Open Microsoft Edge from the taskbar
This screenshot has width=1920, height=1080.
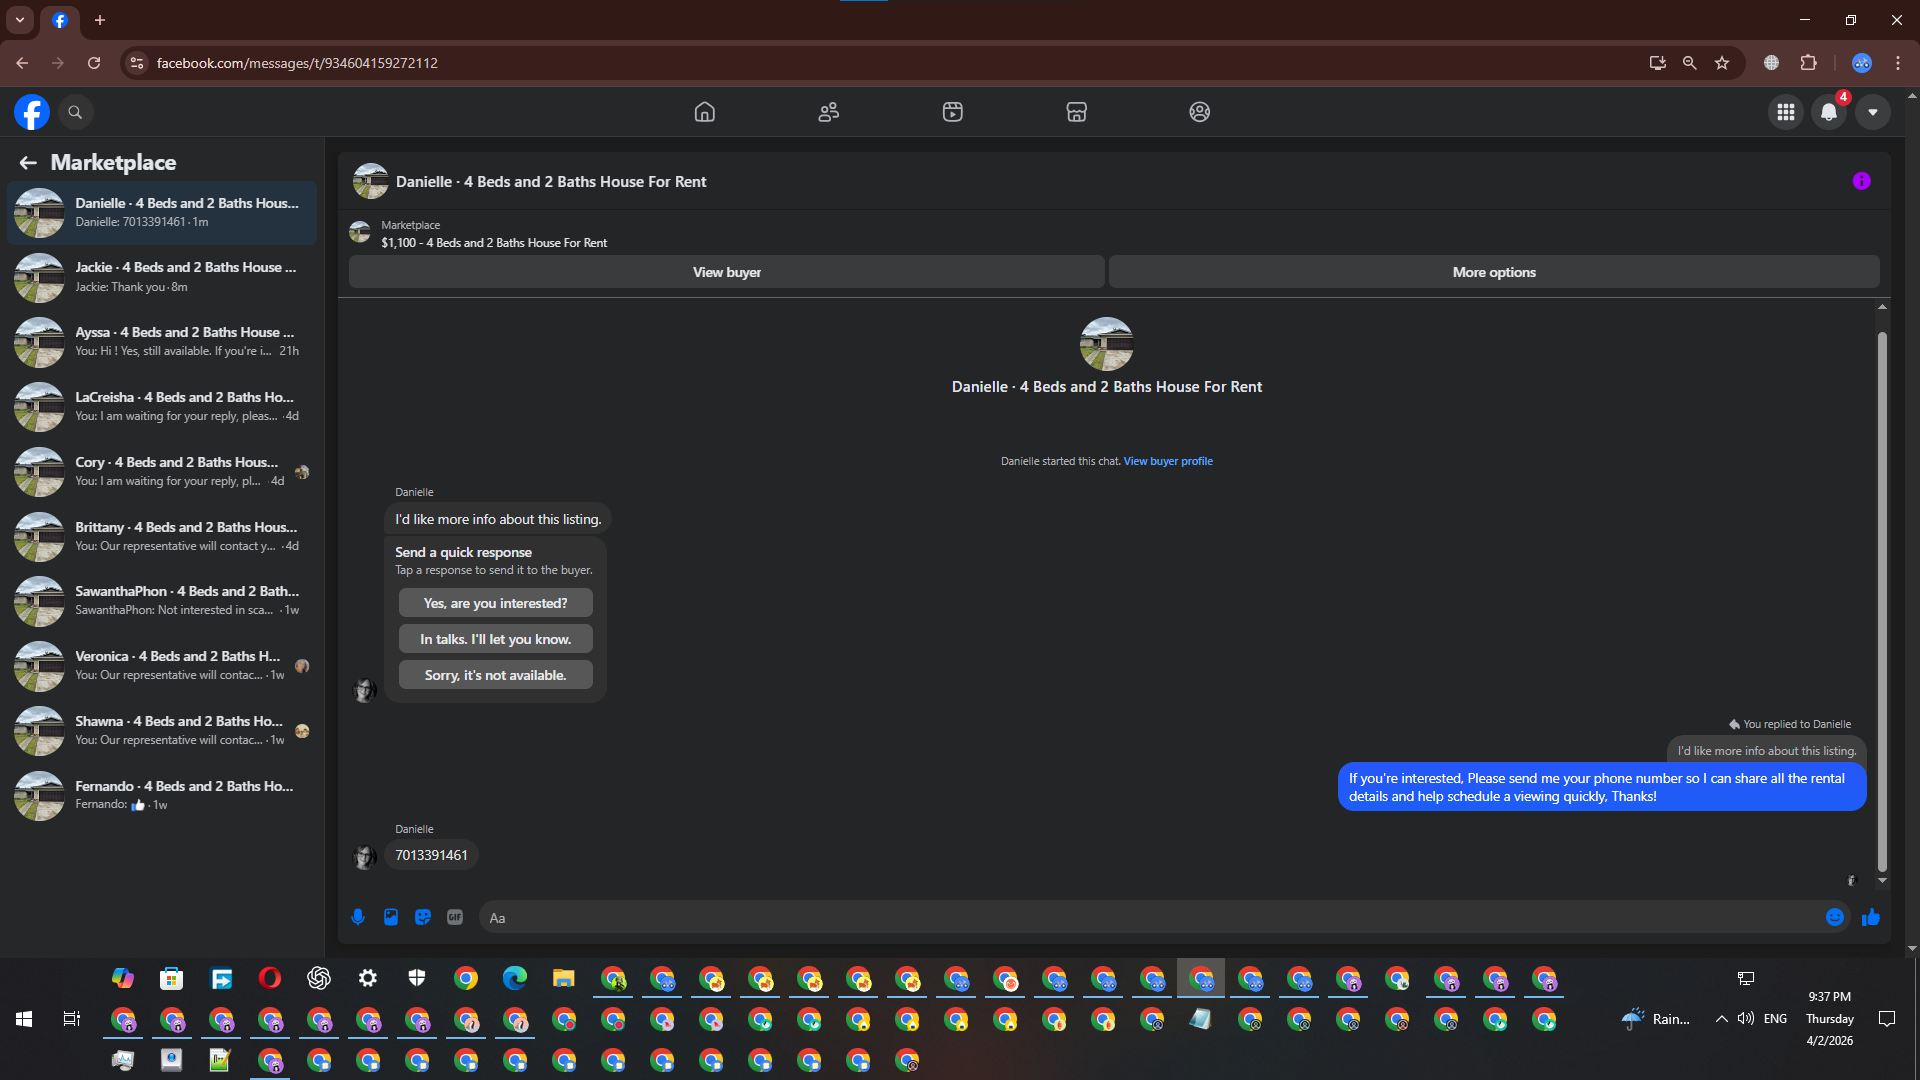click(515, 978)
